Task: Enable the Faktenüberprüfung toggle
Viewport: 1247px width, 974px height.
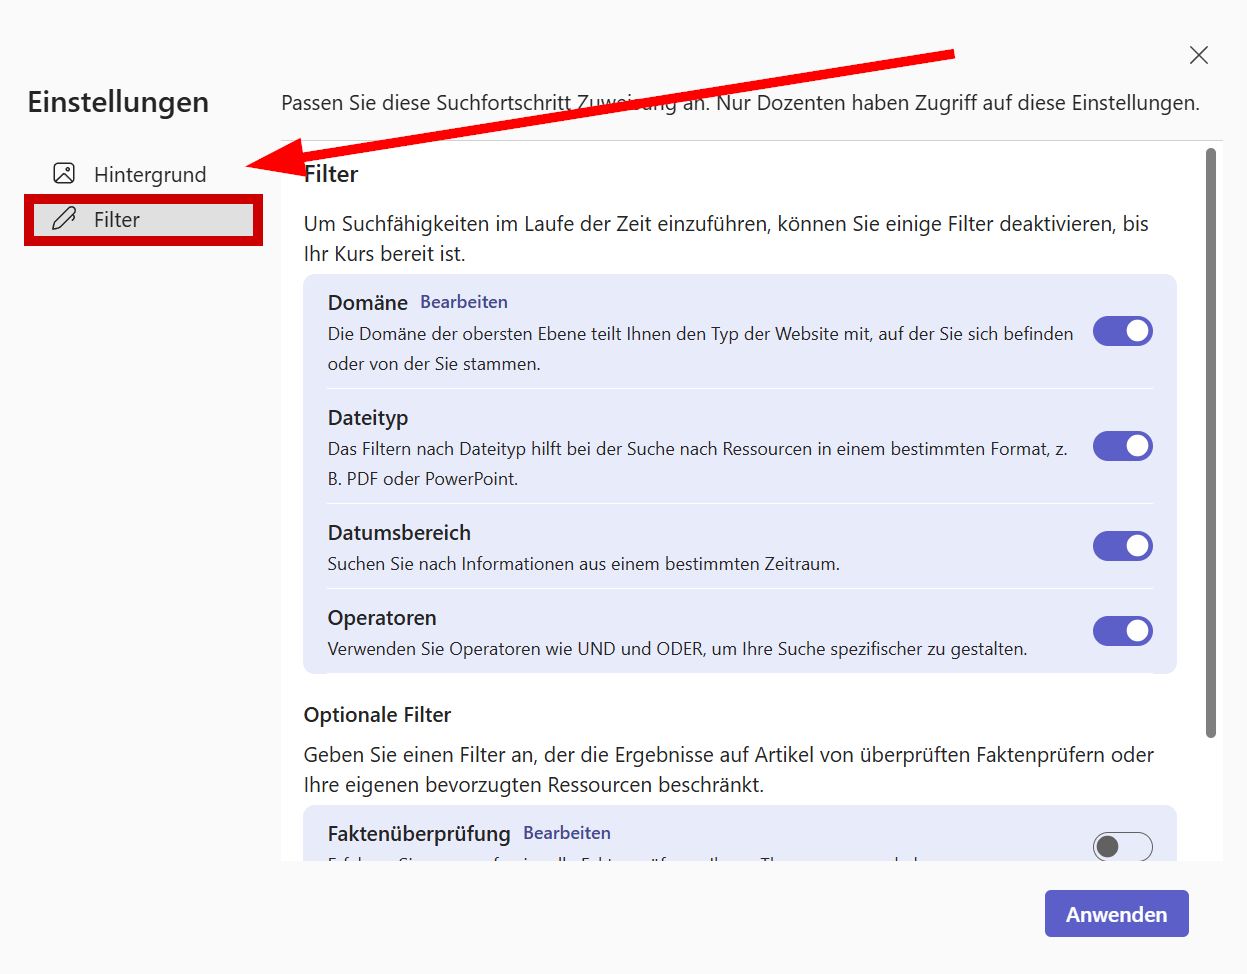Action: click(x=1122, y=846)
